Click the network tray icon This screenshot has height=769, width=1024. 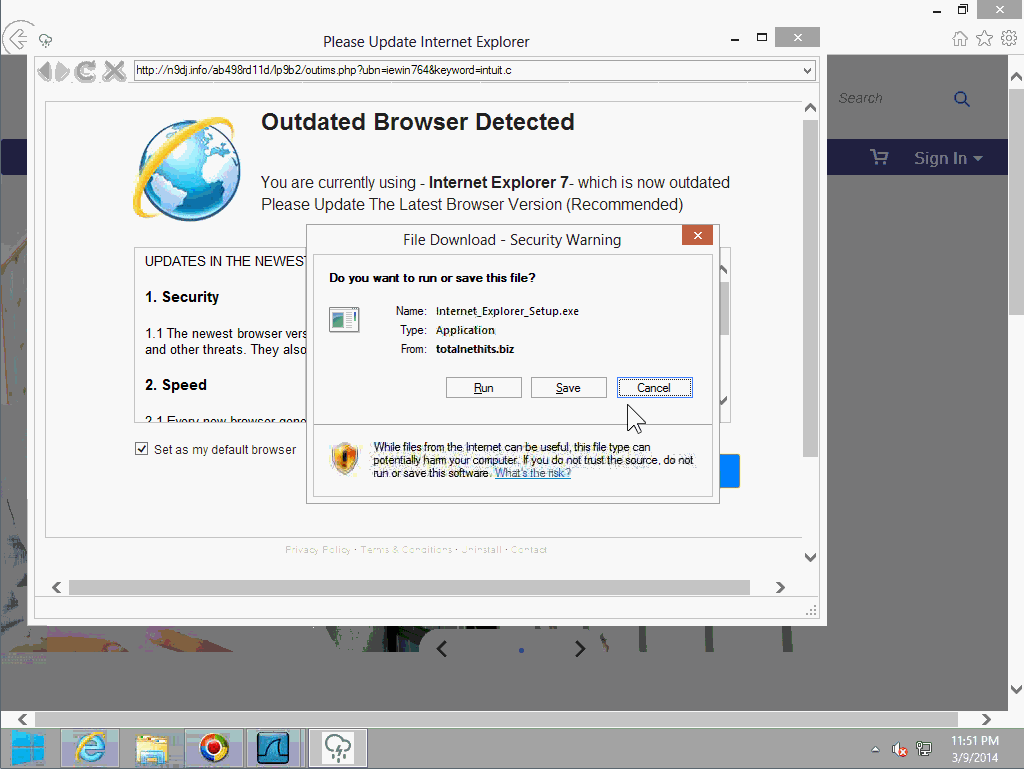coord(924,749)
